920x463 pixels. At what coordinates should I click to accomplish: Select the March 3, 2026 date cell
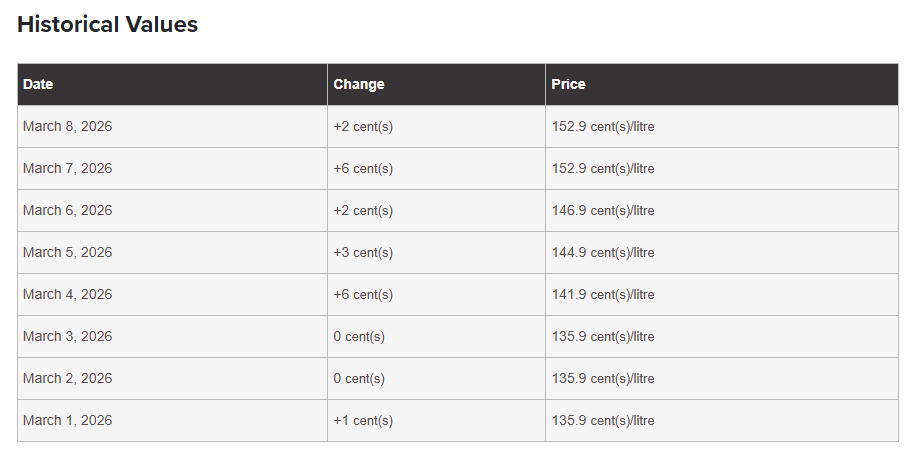[x=67, y=337]
